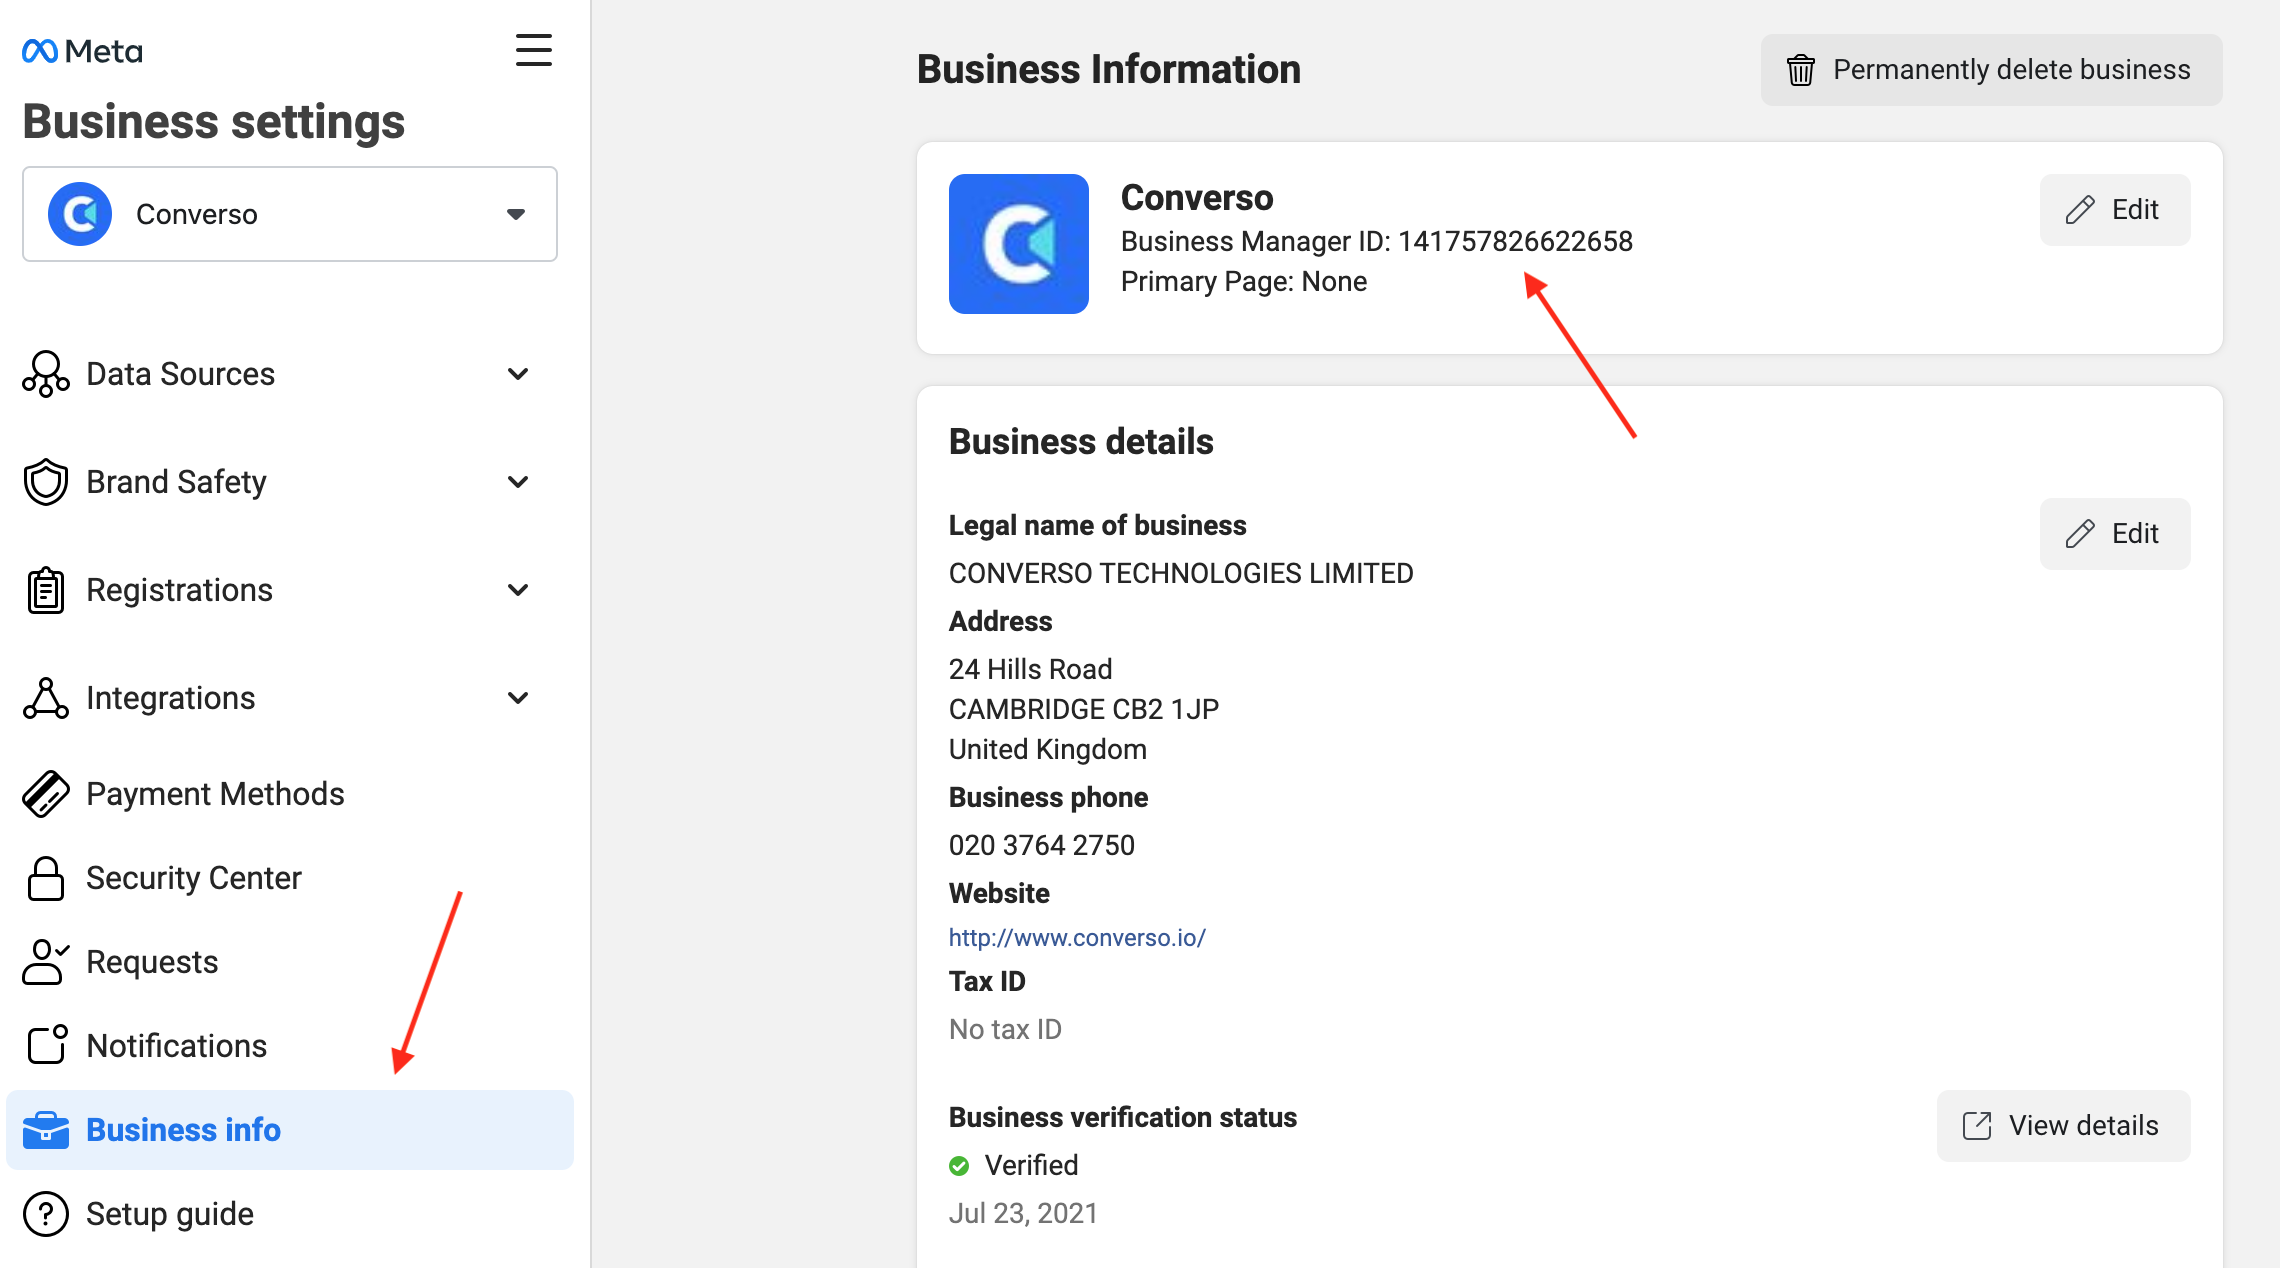Image resolution: width=2280 pixels, height=1268 pixels.
Task: Click the Security Center lock icon
Action: click(x=46, y=878)
